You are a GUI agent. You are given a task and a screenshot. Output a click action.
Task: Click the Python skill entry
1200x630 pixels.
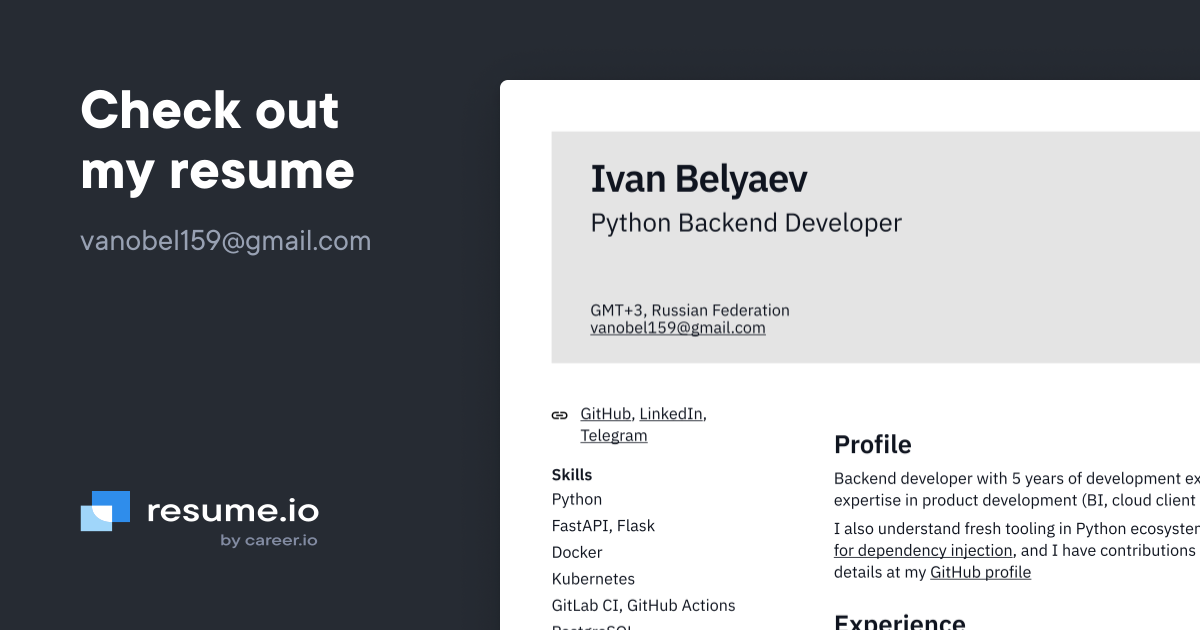[x=577, y=499]
